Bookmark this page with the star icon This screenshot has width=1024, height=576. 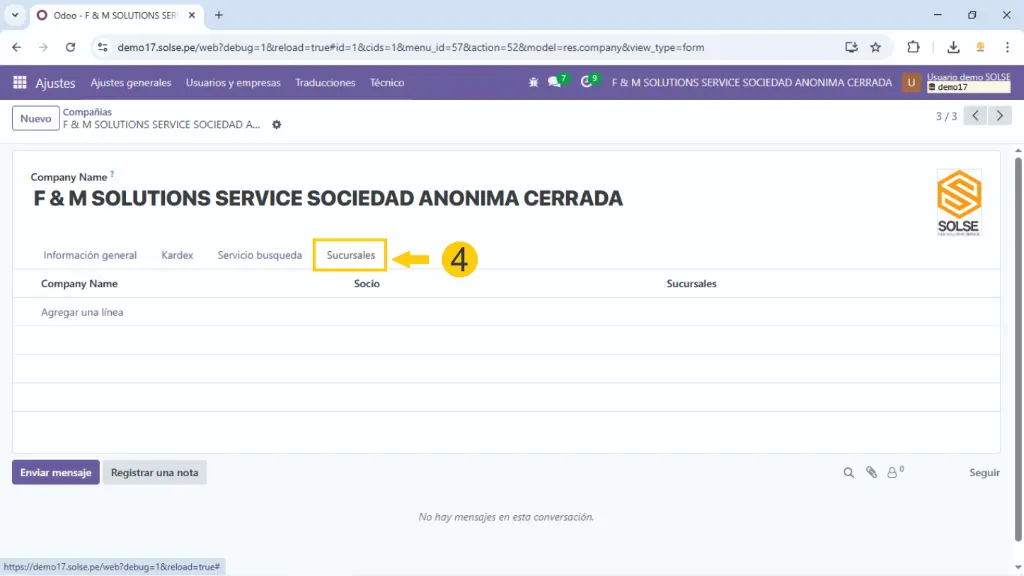[x=876, y=47]
